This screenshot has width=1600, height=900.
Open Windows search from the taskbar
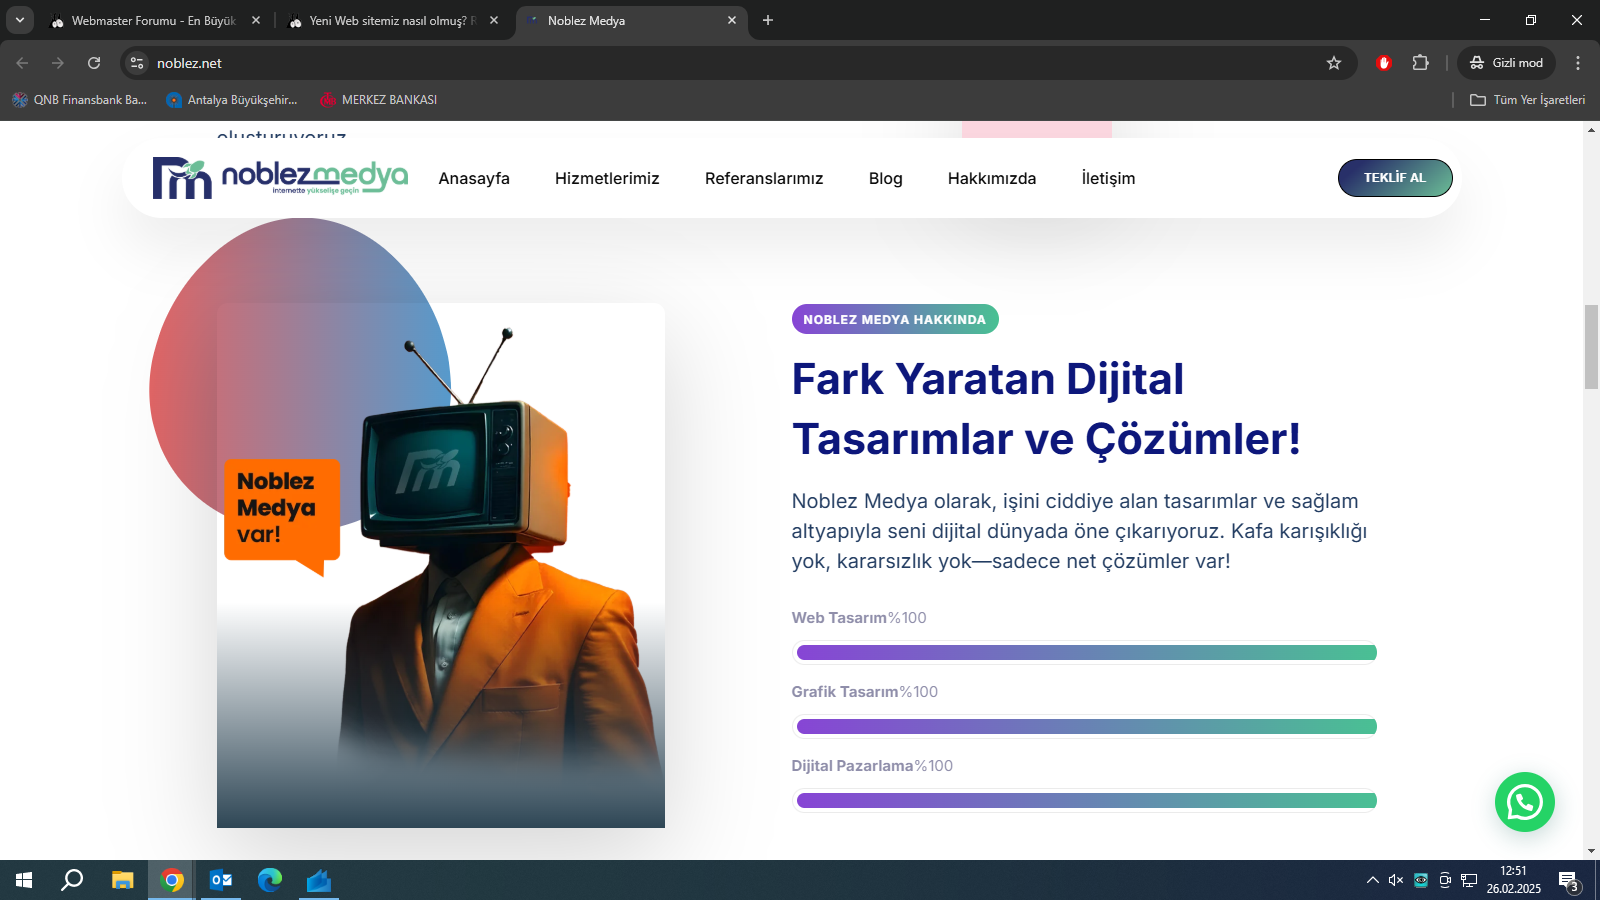tap(72, 880)
